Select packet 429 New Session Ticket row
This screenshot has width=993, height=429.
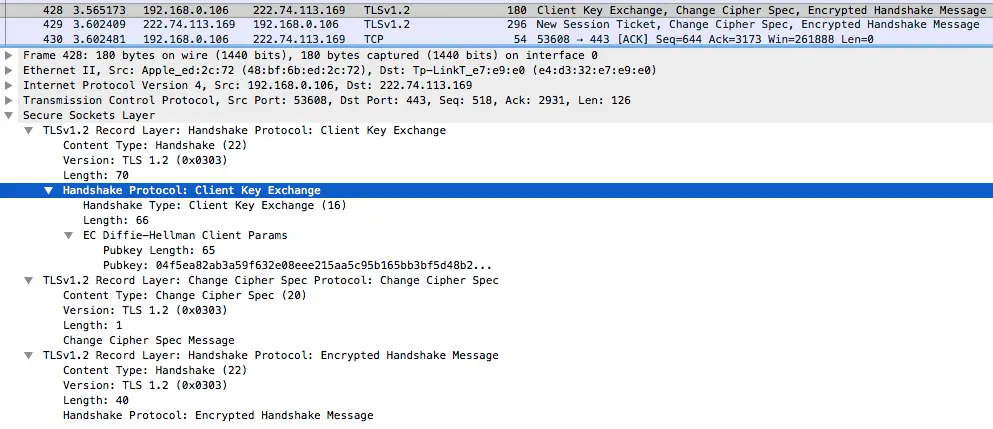496,24
